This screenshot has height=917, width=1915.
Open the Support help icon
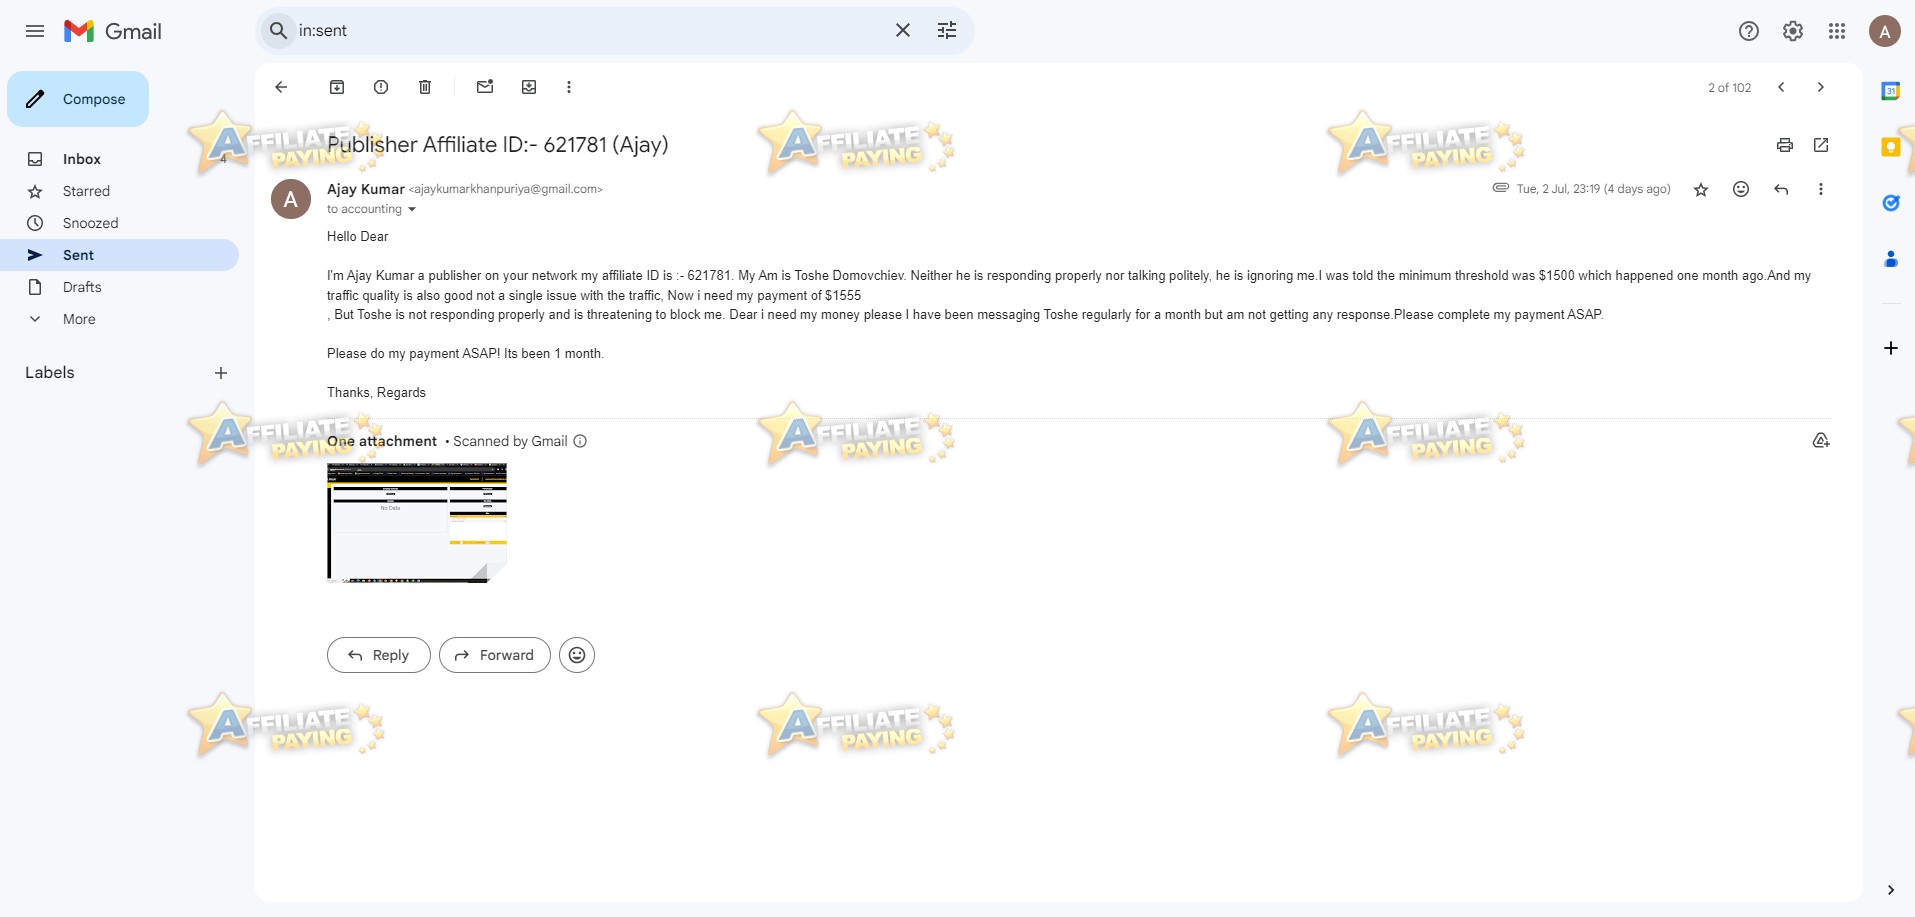[1749, 31]
